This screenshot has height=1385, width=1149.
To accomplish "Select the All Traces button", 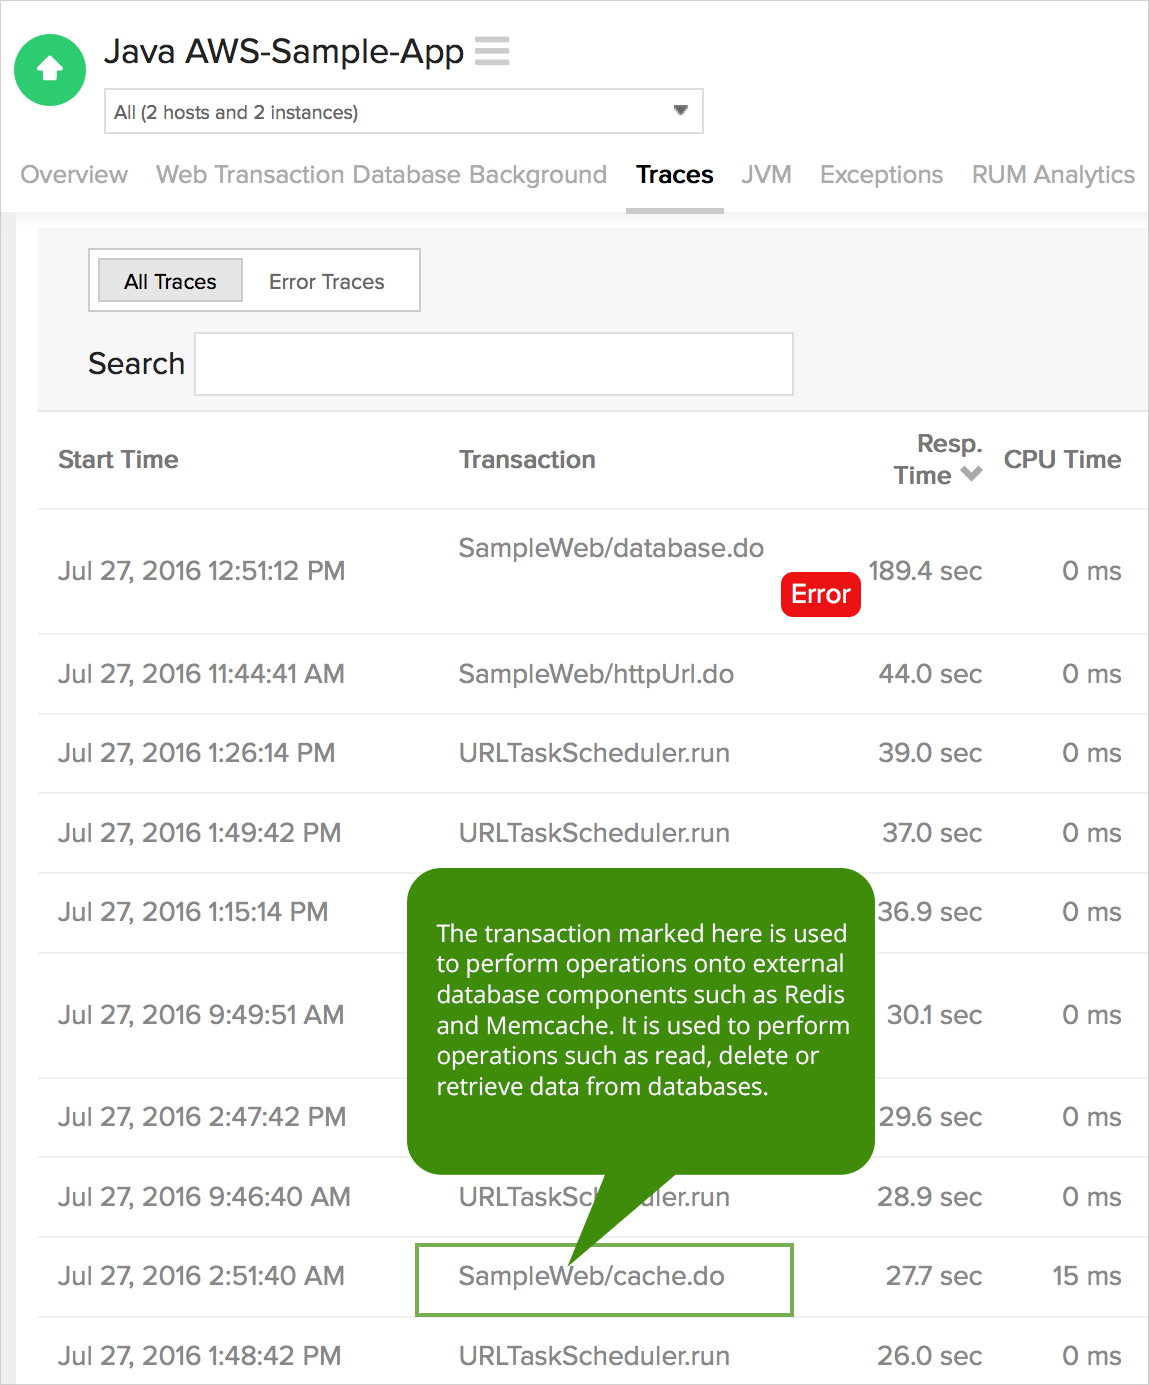I will pos(170,281).
